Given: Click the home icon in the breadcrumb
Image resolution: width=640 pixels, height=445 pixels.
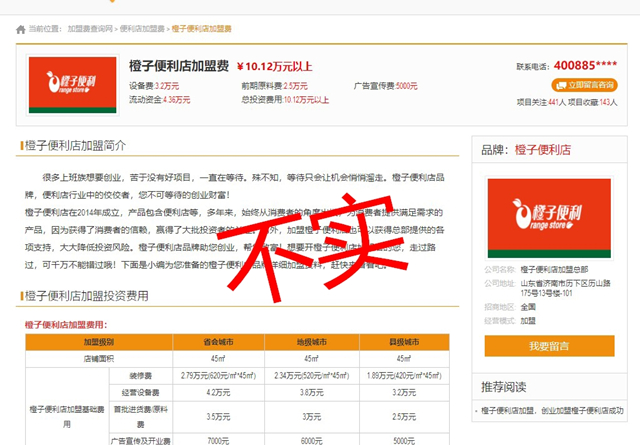Looking at the screenshot, I should click(20, 29).
